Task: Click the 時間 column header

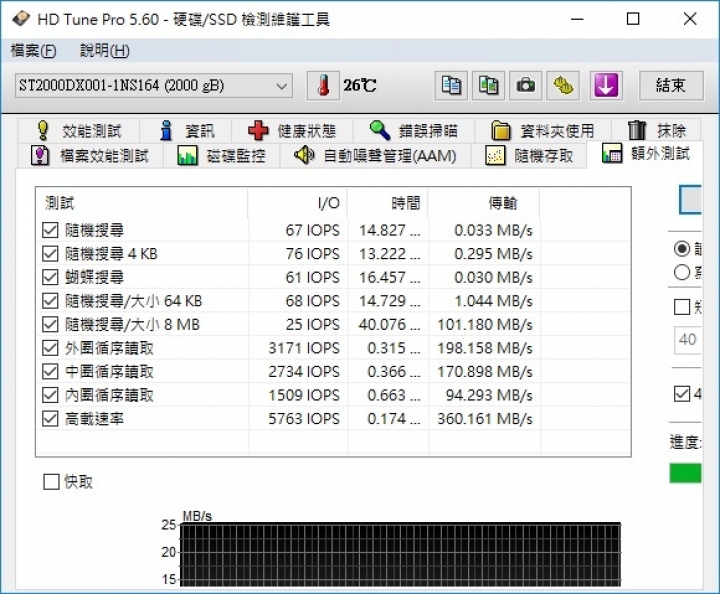Action: click(x=388, y=203)
